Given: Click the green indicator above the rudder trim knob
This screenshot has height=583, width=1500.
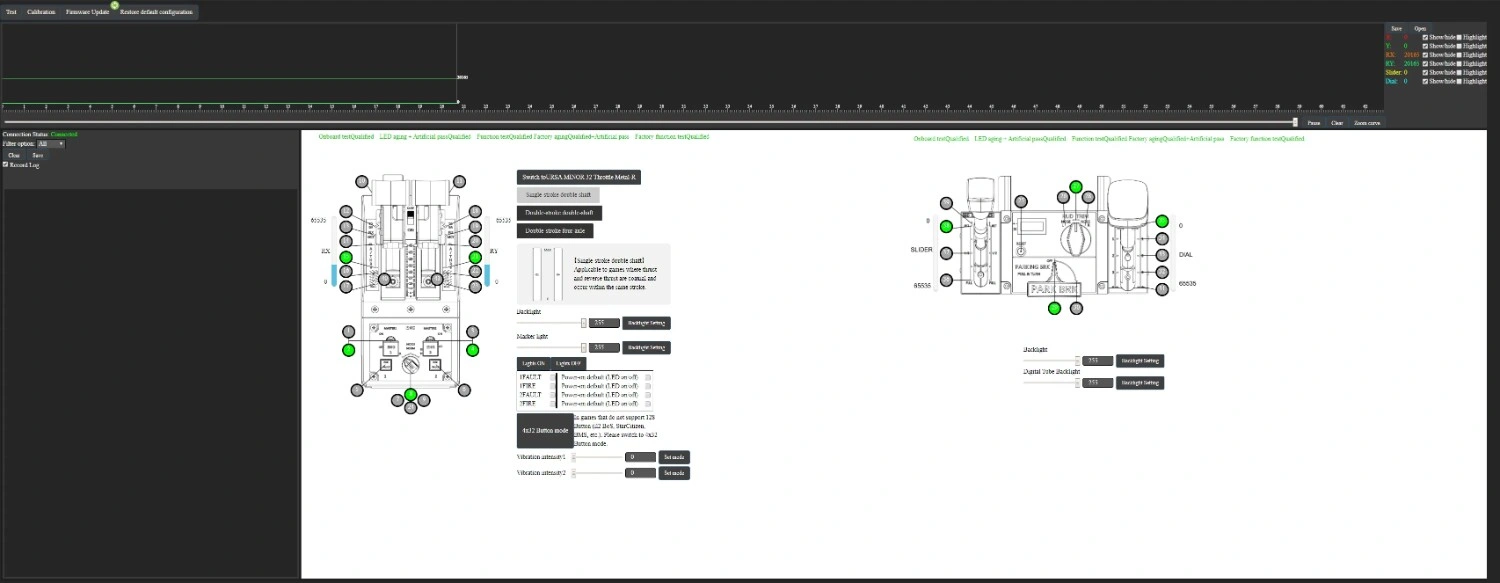Looking at the screenshot, I should 1076,186.
